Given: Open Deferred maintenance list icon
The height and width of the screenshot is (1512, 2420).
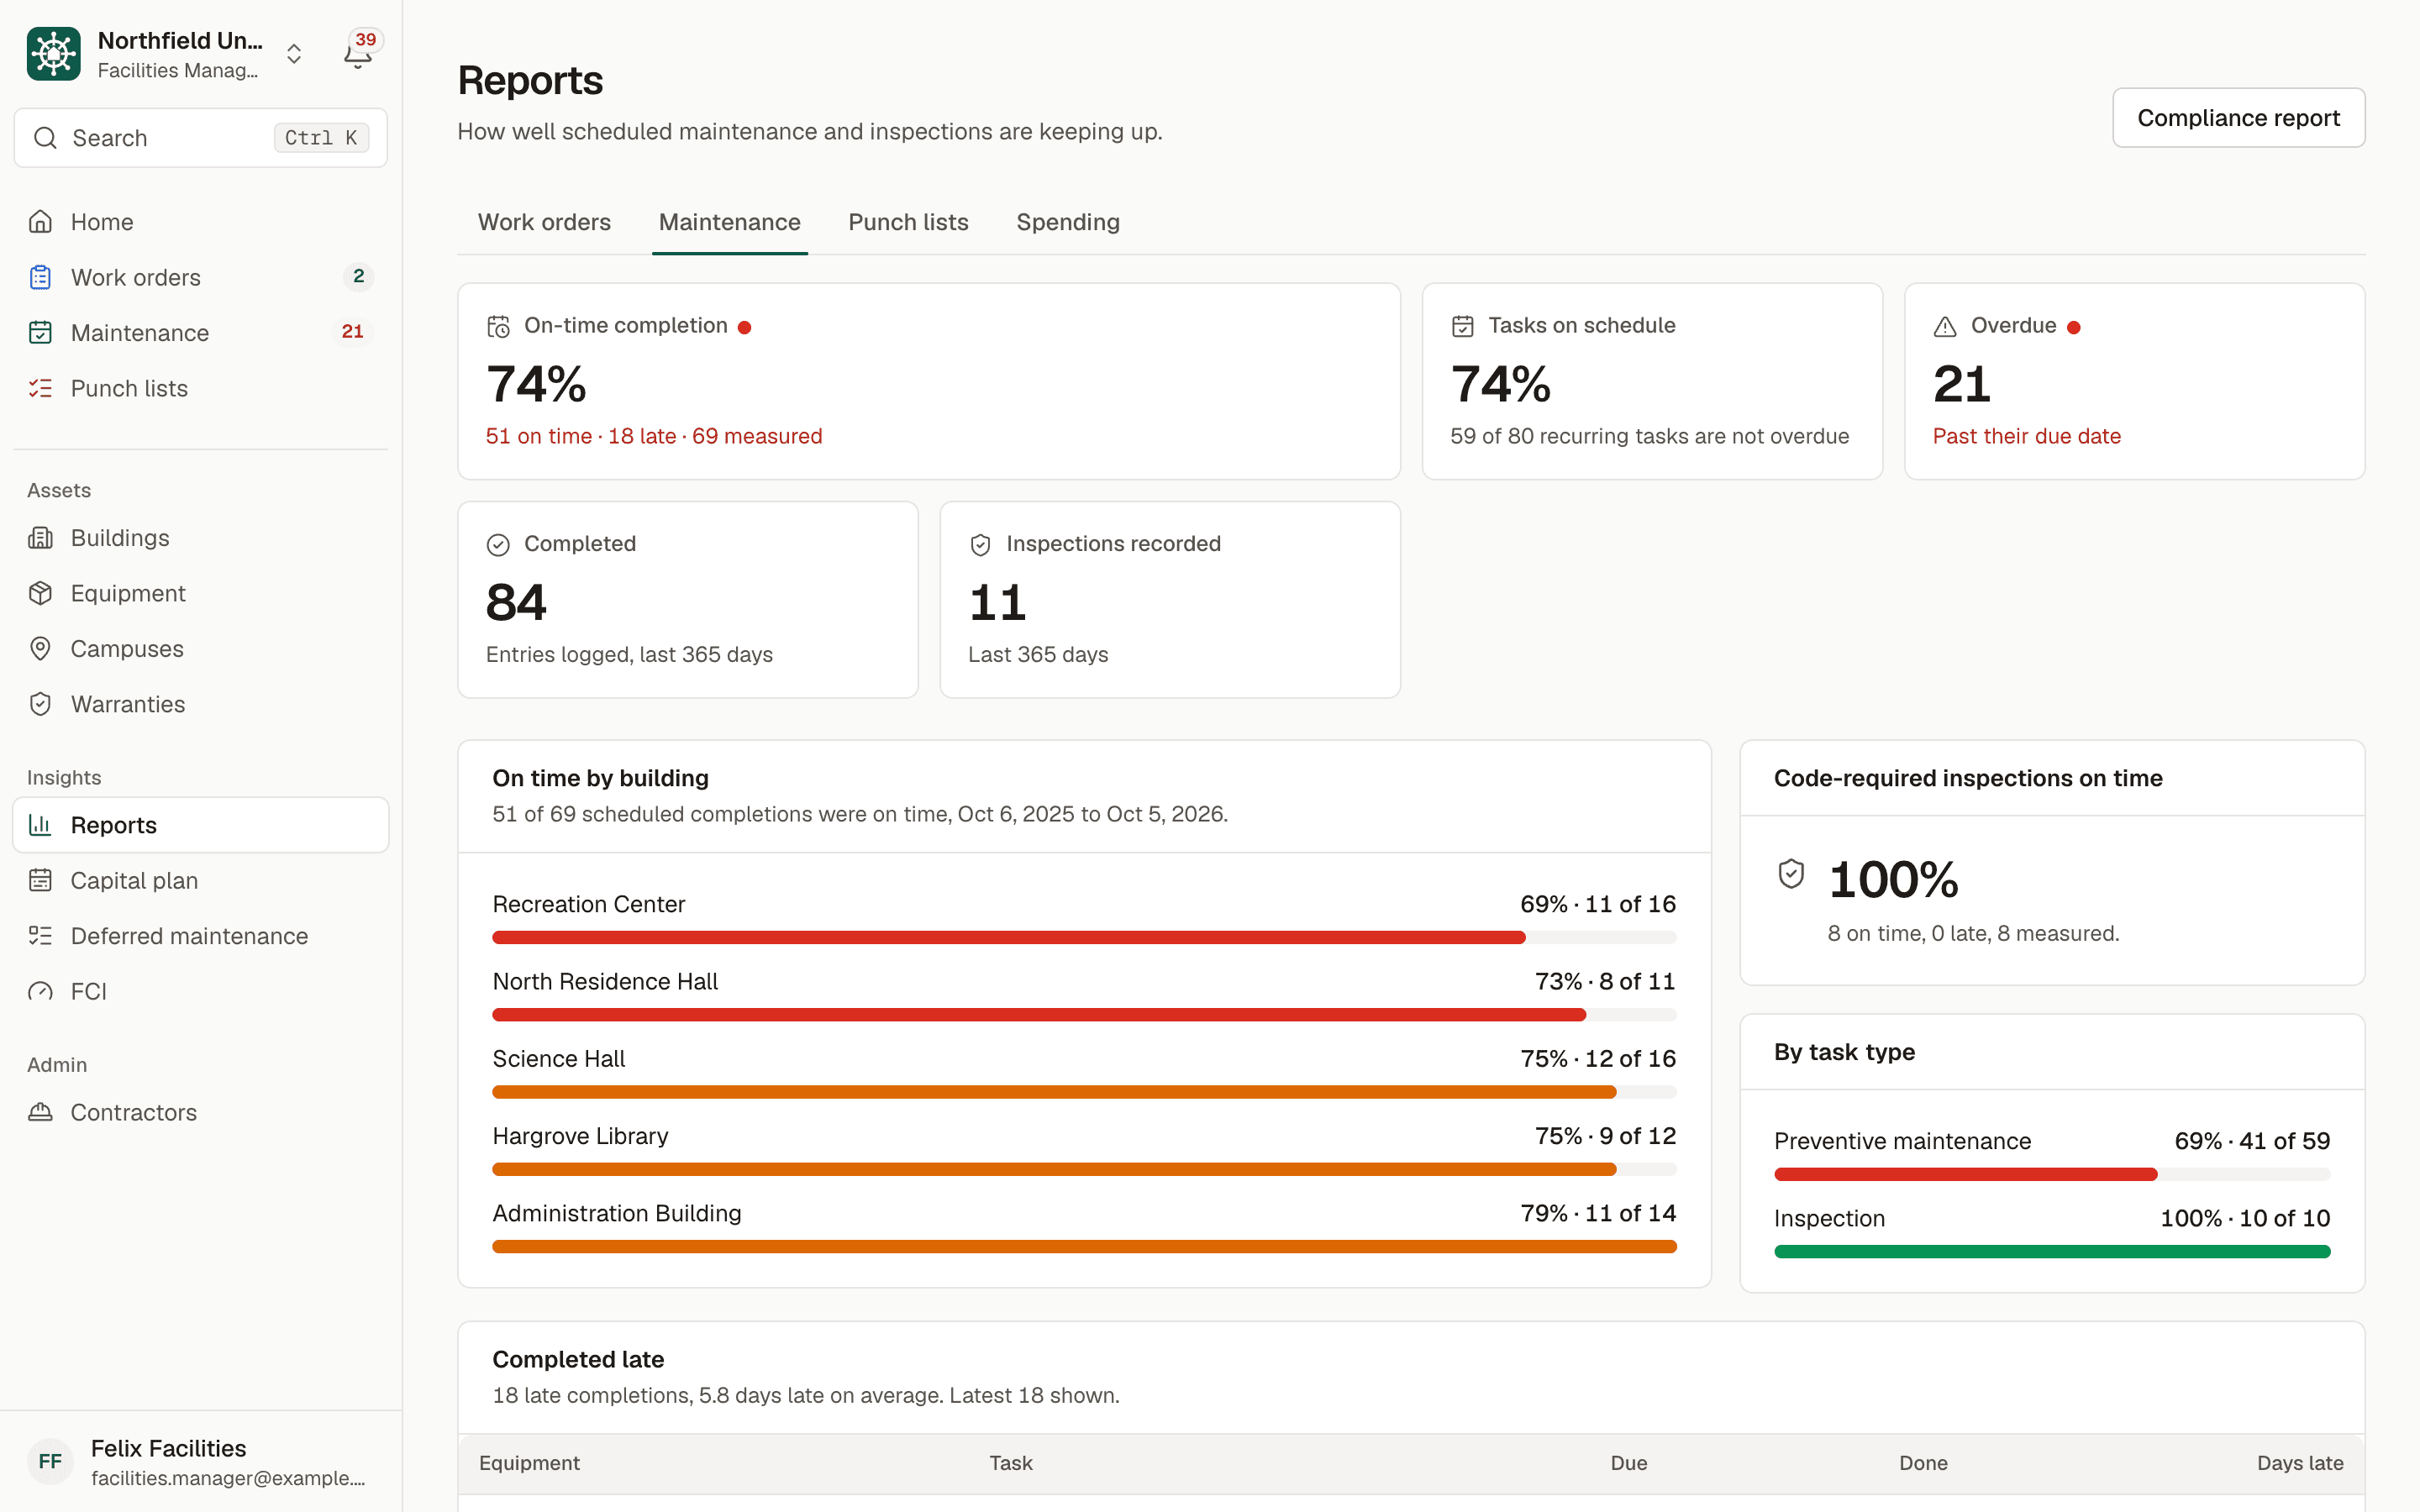Looking at the screenshot, I should 40,936.
